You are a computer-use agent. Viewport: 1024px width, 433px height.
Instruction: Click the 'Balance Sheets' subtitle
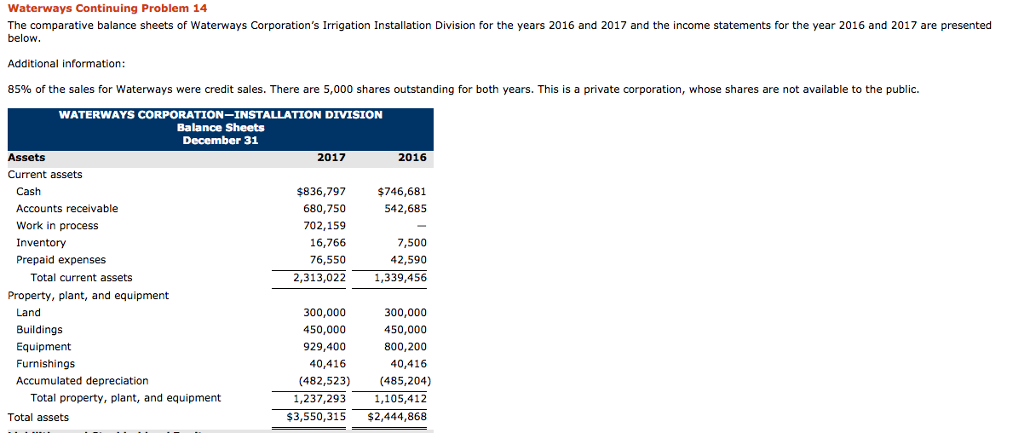coord(221,127)
